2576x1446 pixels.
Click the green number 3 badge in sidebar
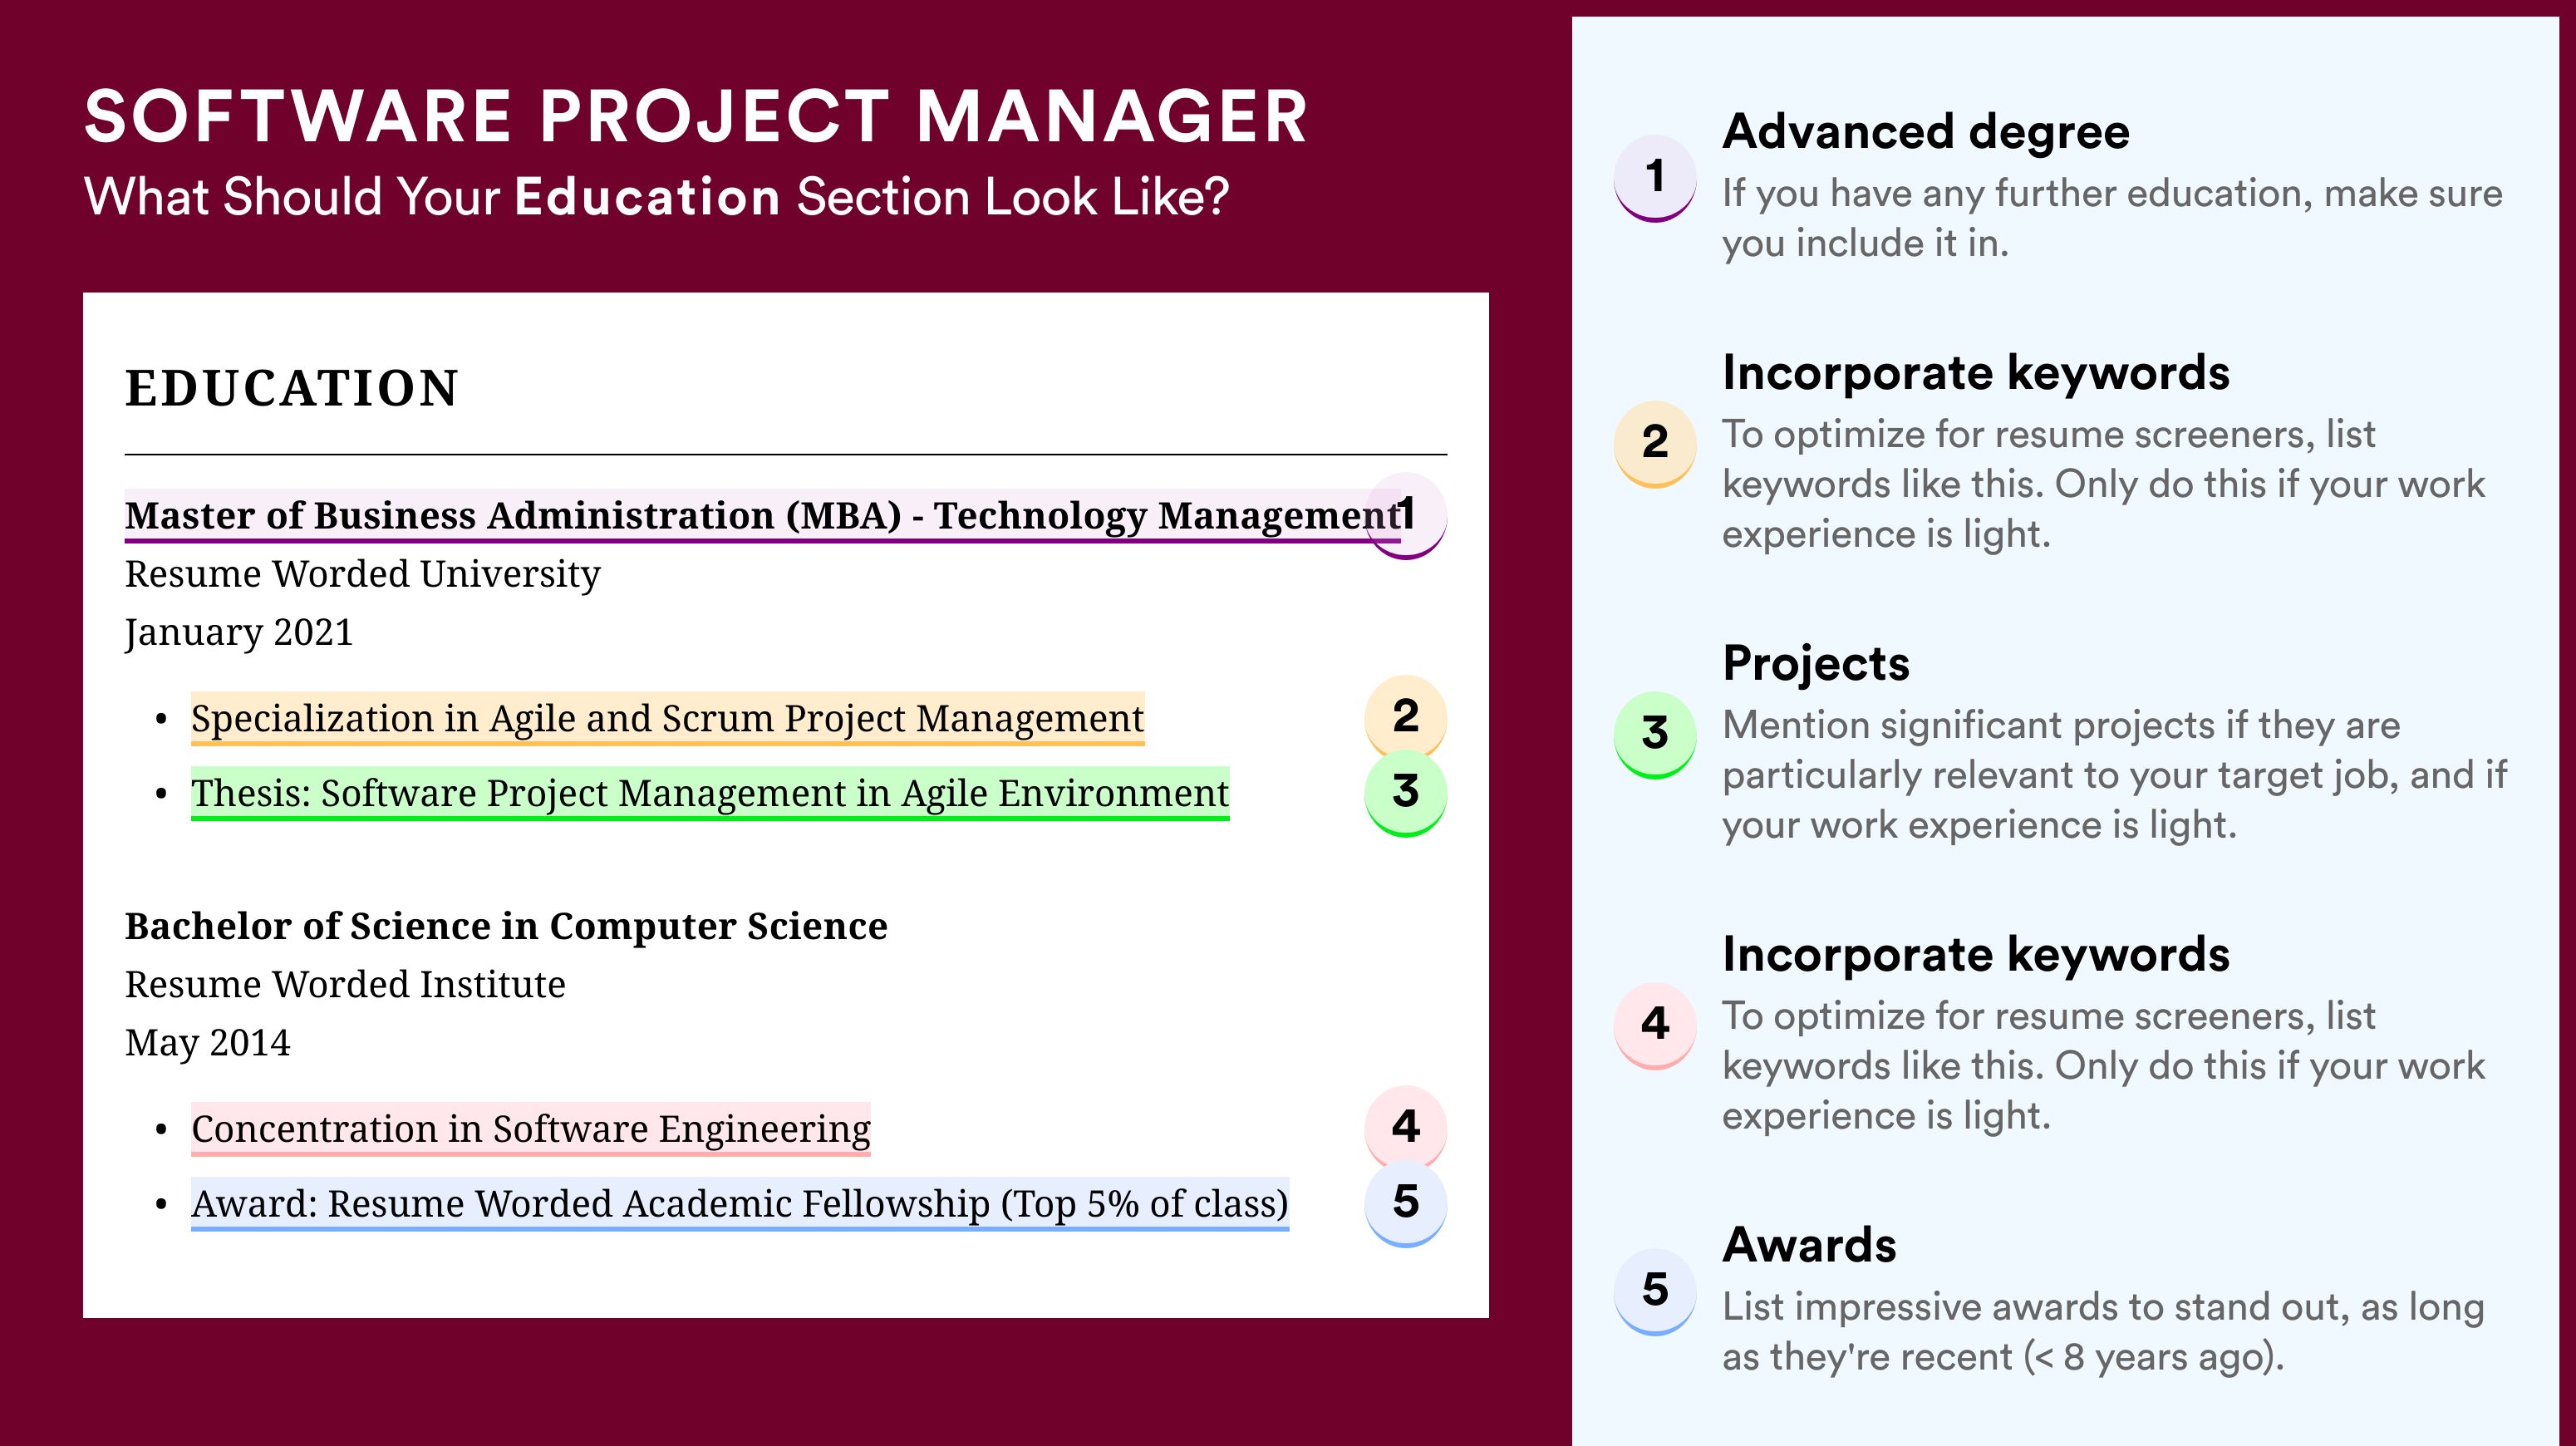click(x=1655, y=734)
